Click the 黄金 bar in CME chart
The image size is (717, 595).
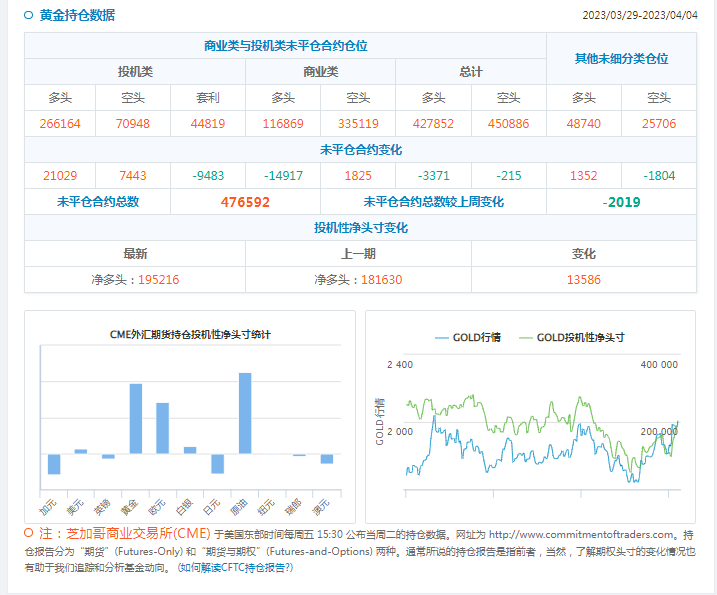click(136, 418)
